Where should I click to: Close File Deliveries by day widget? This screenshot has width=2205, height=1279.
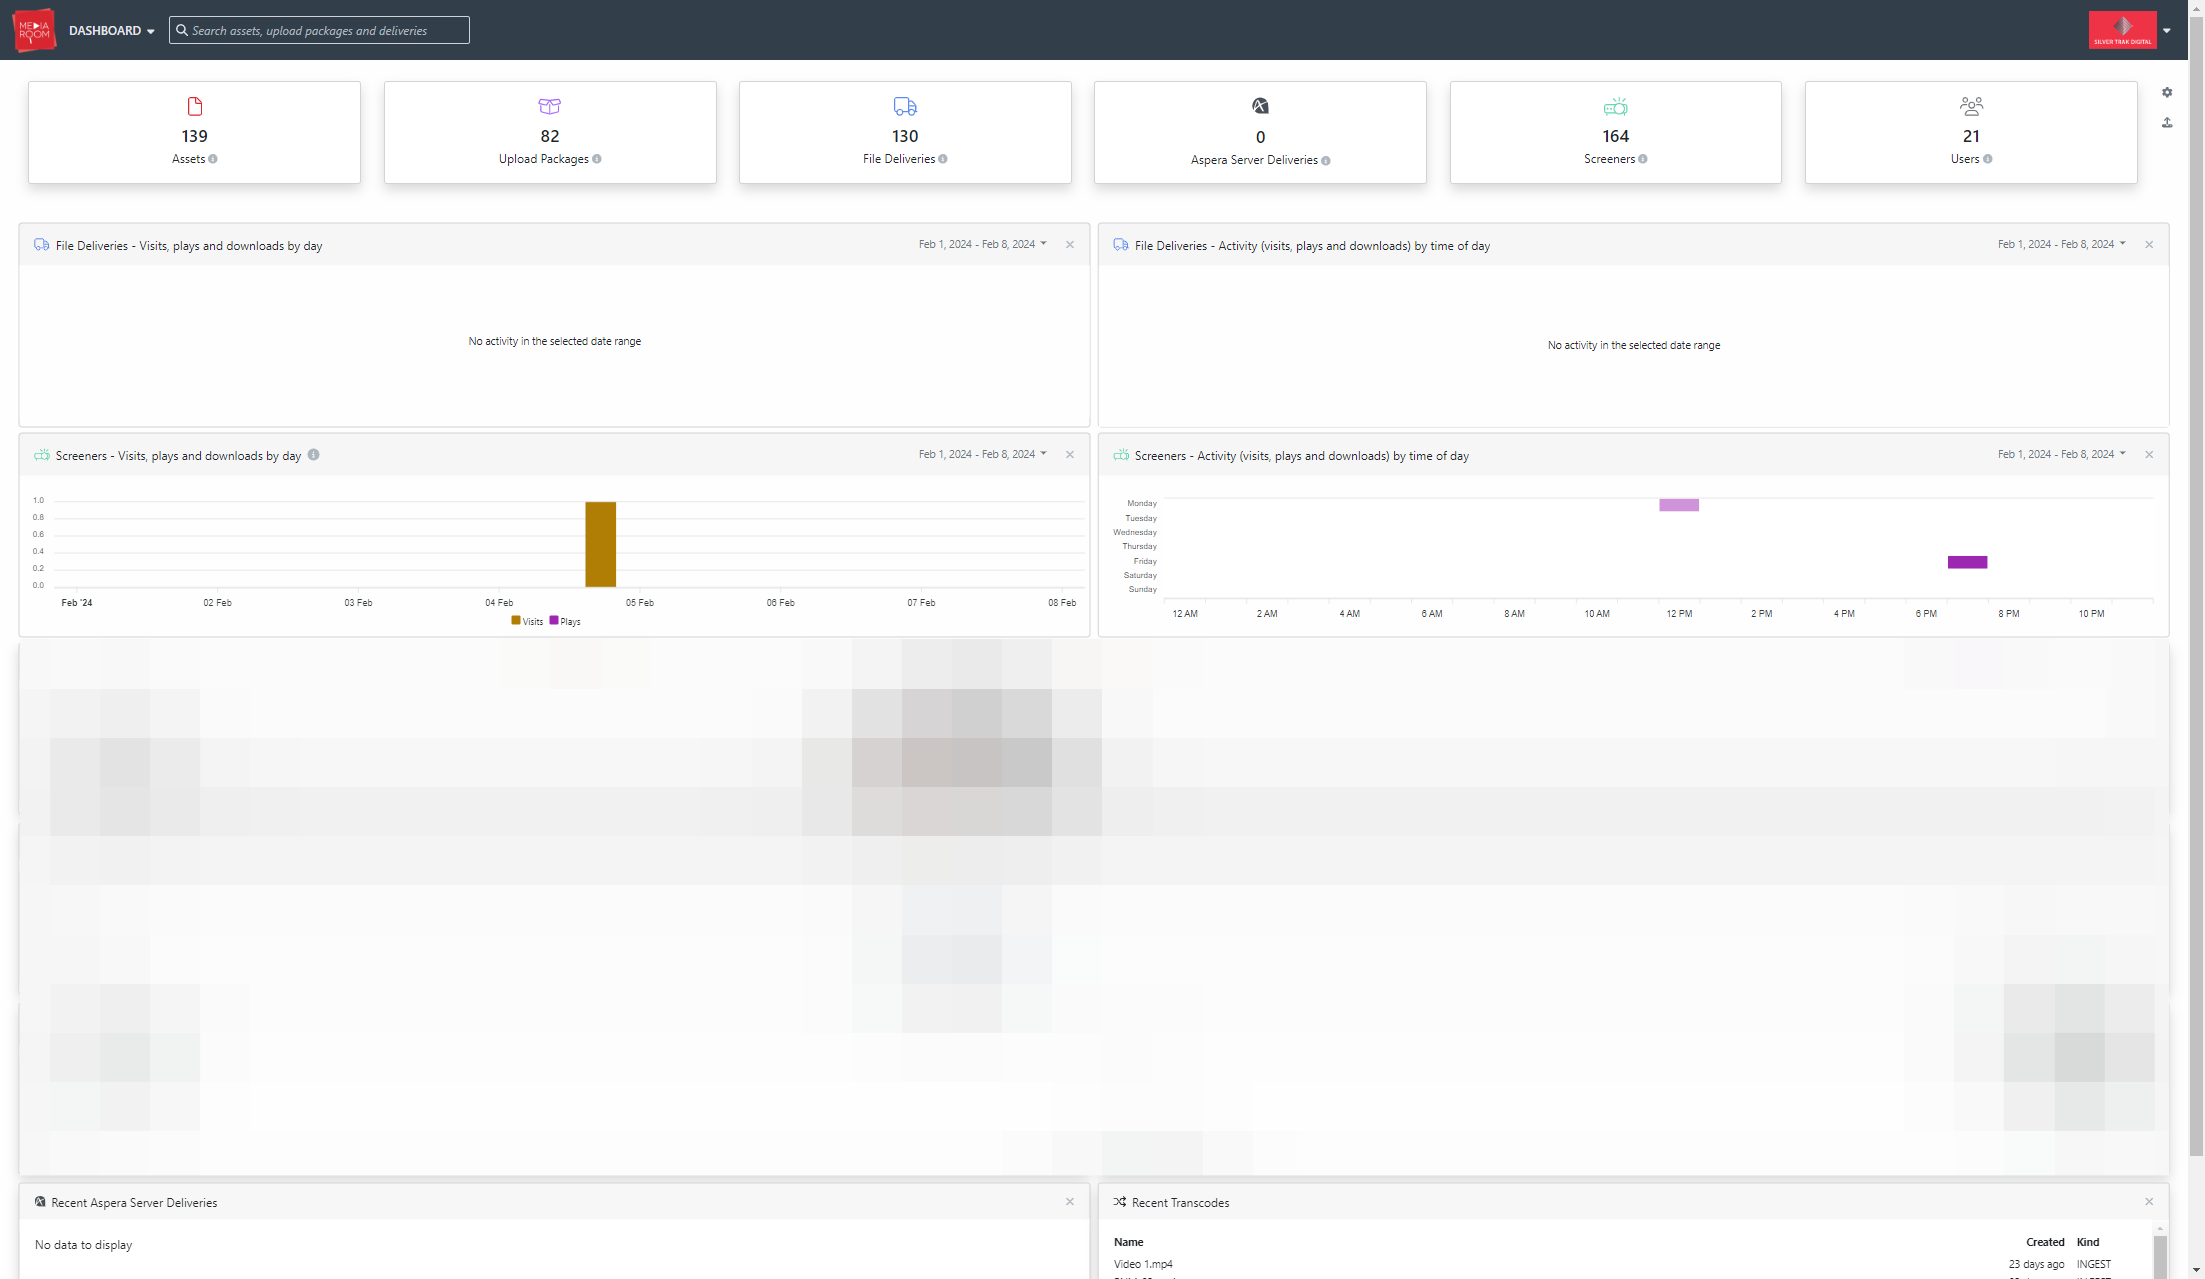1070,245
